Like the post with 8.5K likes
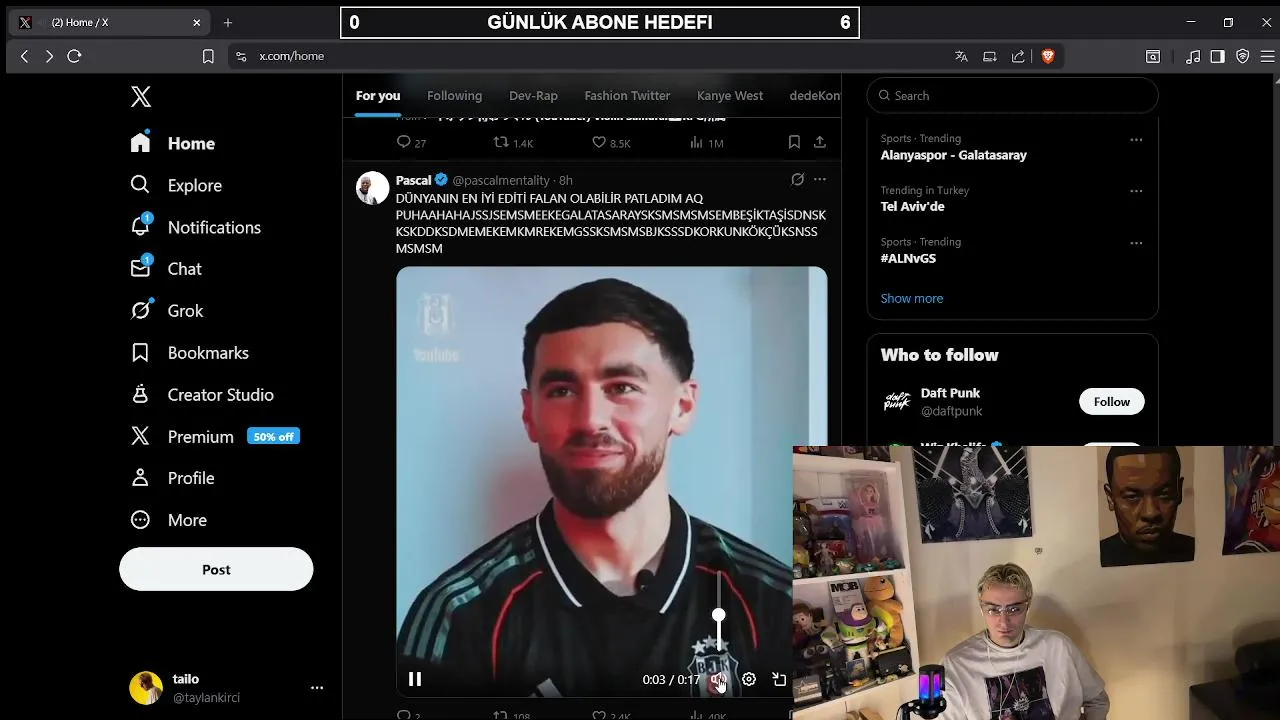1280x720 pixels. pyautogui.click(x=611, y=143)
